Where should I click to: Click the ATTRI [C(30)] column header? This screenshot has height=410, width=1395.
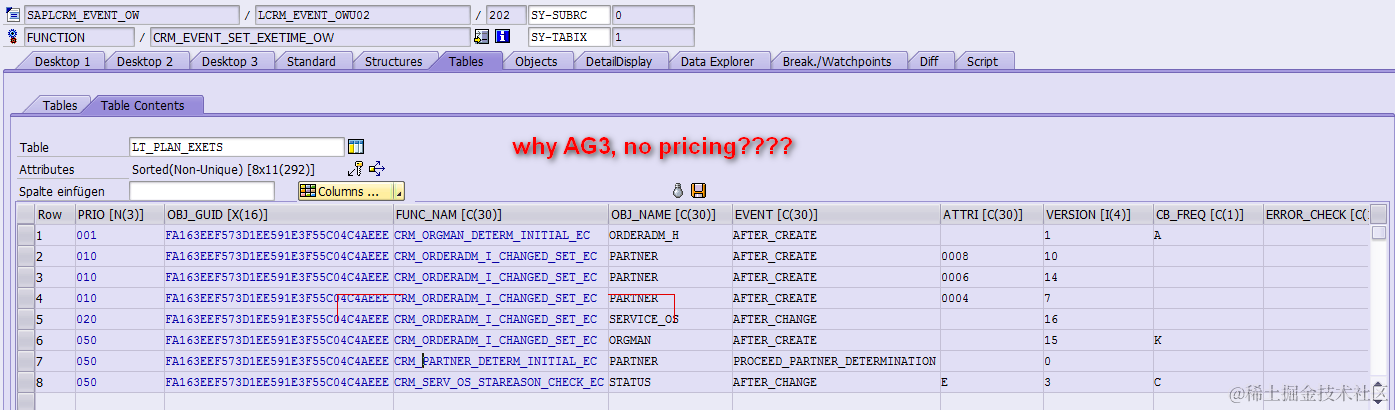(991, 214)
